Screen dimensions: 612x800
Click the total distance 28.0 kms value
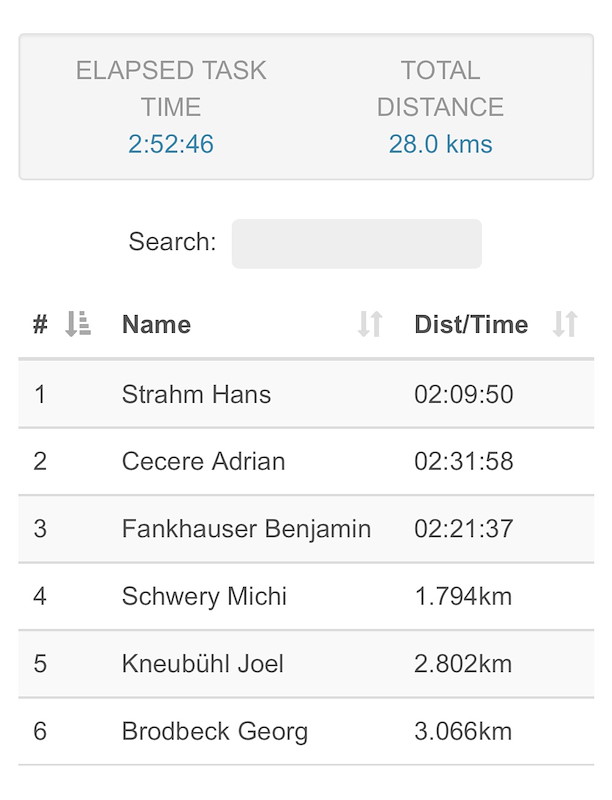[x=441, y=144]
